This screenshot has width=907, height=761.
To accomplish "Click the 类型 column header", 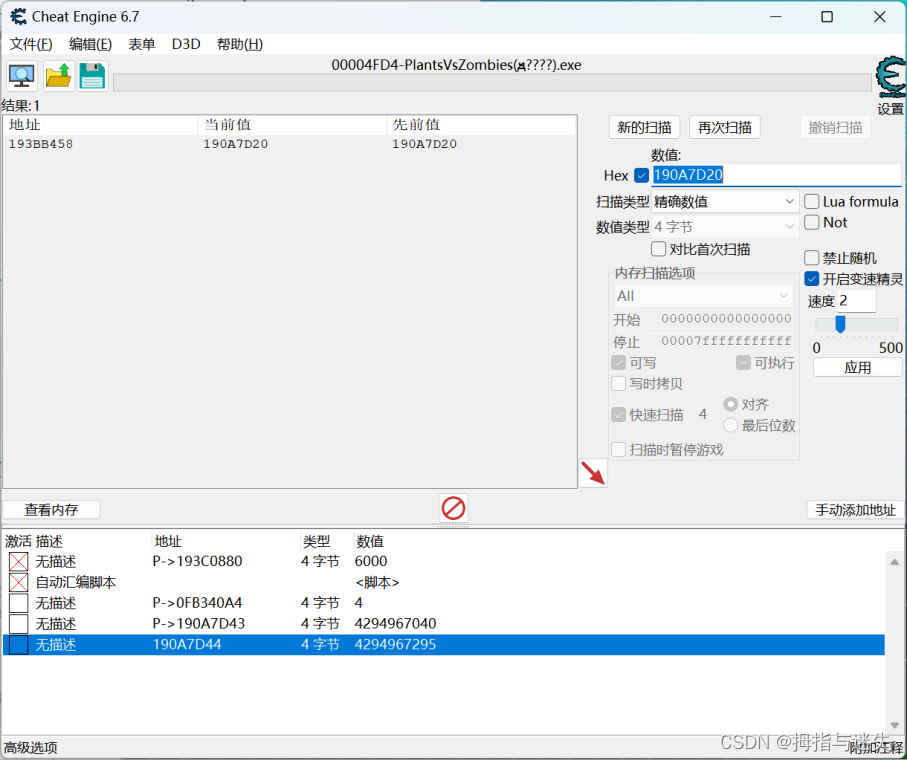I will tap(316, 542).
